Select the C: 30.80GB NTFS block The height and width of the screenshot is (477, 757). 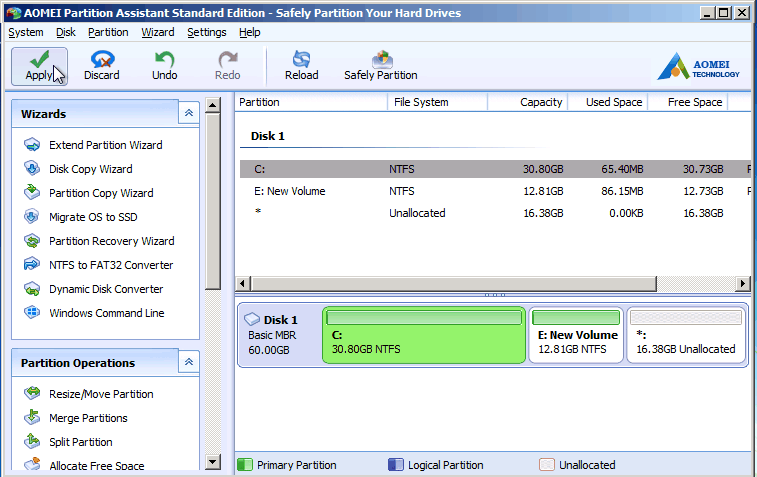click(x=424, y=335)
